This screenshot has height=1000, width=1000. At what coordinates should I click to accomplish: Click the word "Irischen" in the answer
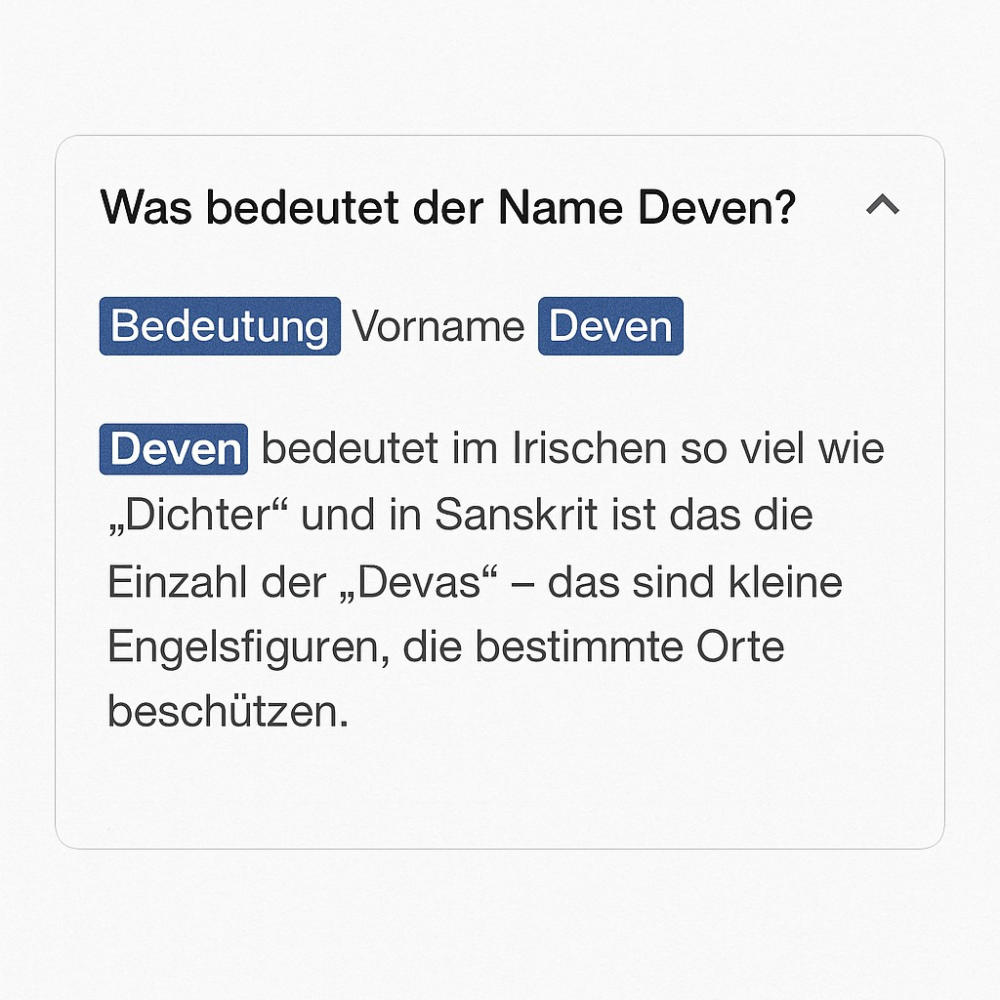pyautogui.click(x=590, y=448)
